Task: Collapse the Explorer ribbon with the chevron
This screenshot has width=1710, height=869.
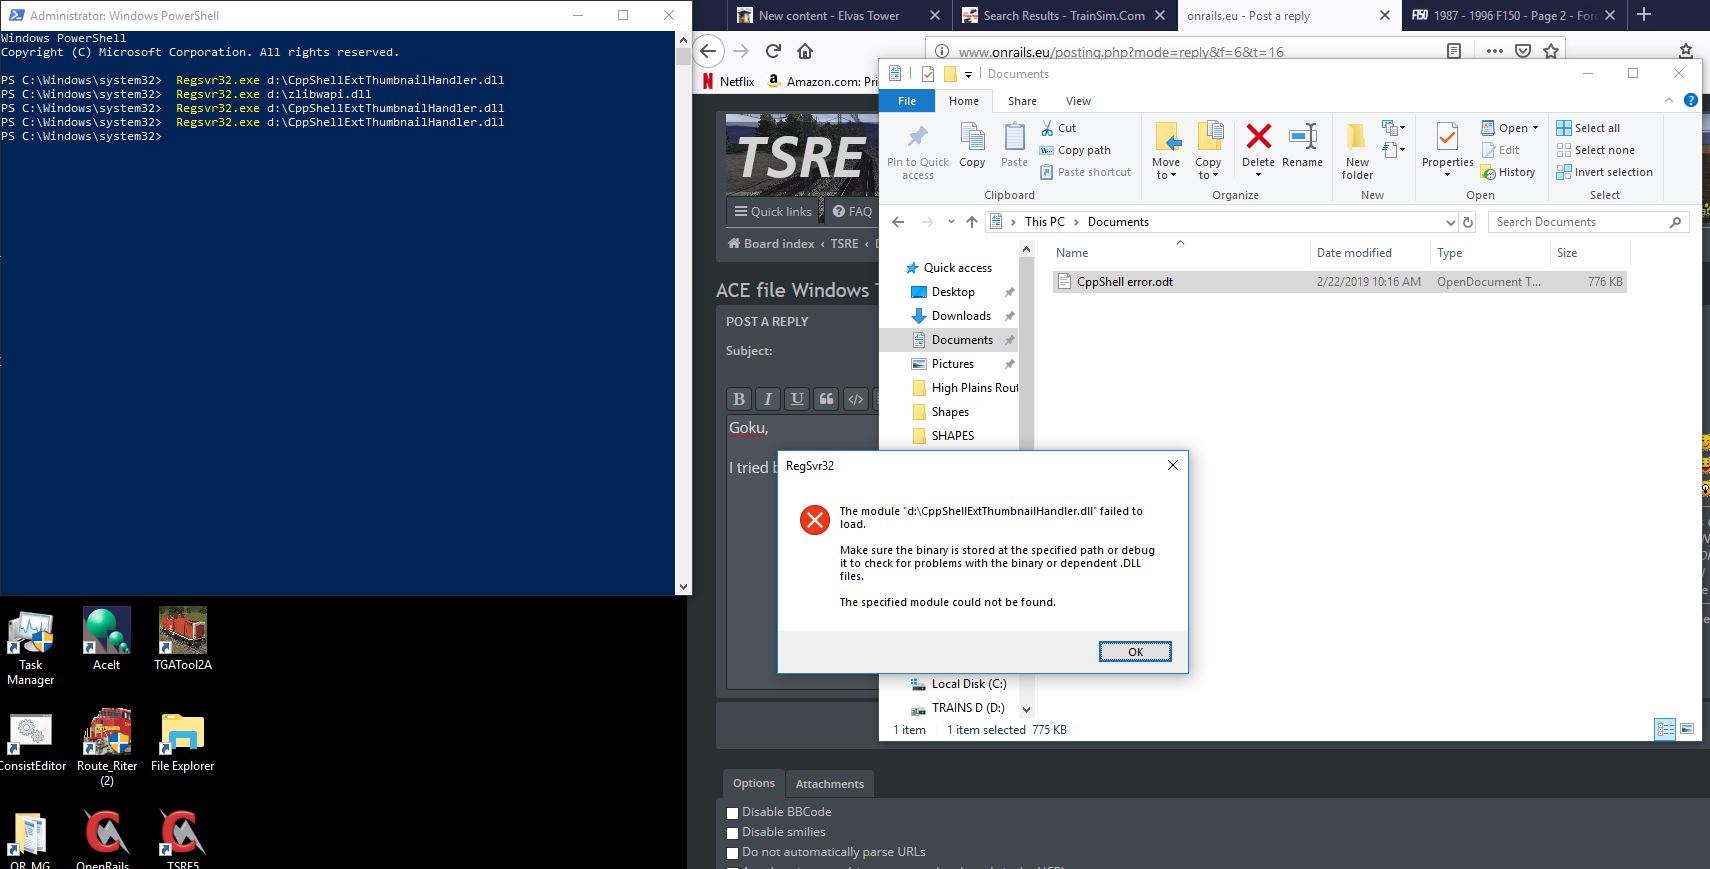Action: point(1668,100)
